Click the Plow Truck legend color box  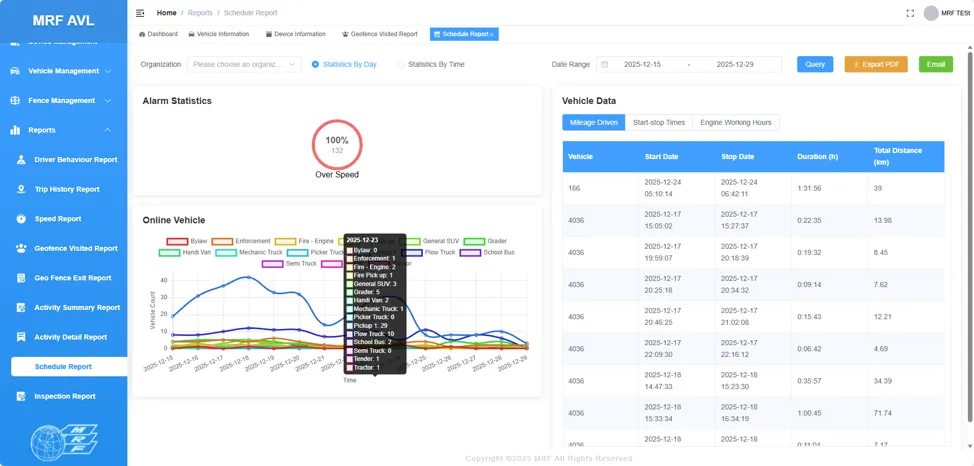(412, 253)
